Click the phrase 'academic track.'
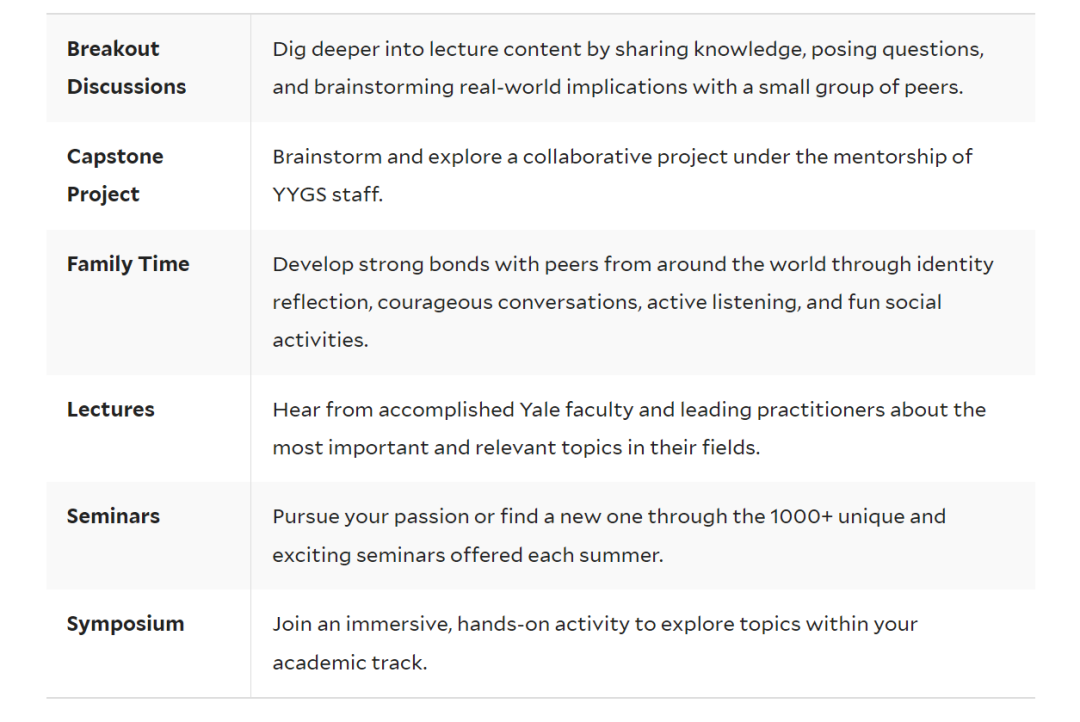Viewport: 1080px width, 722px height. tap(350, 662)
